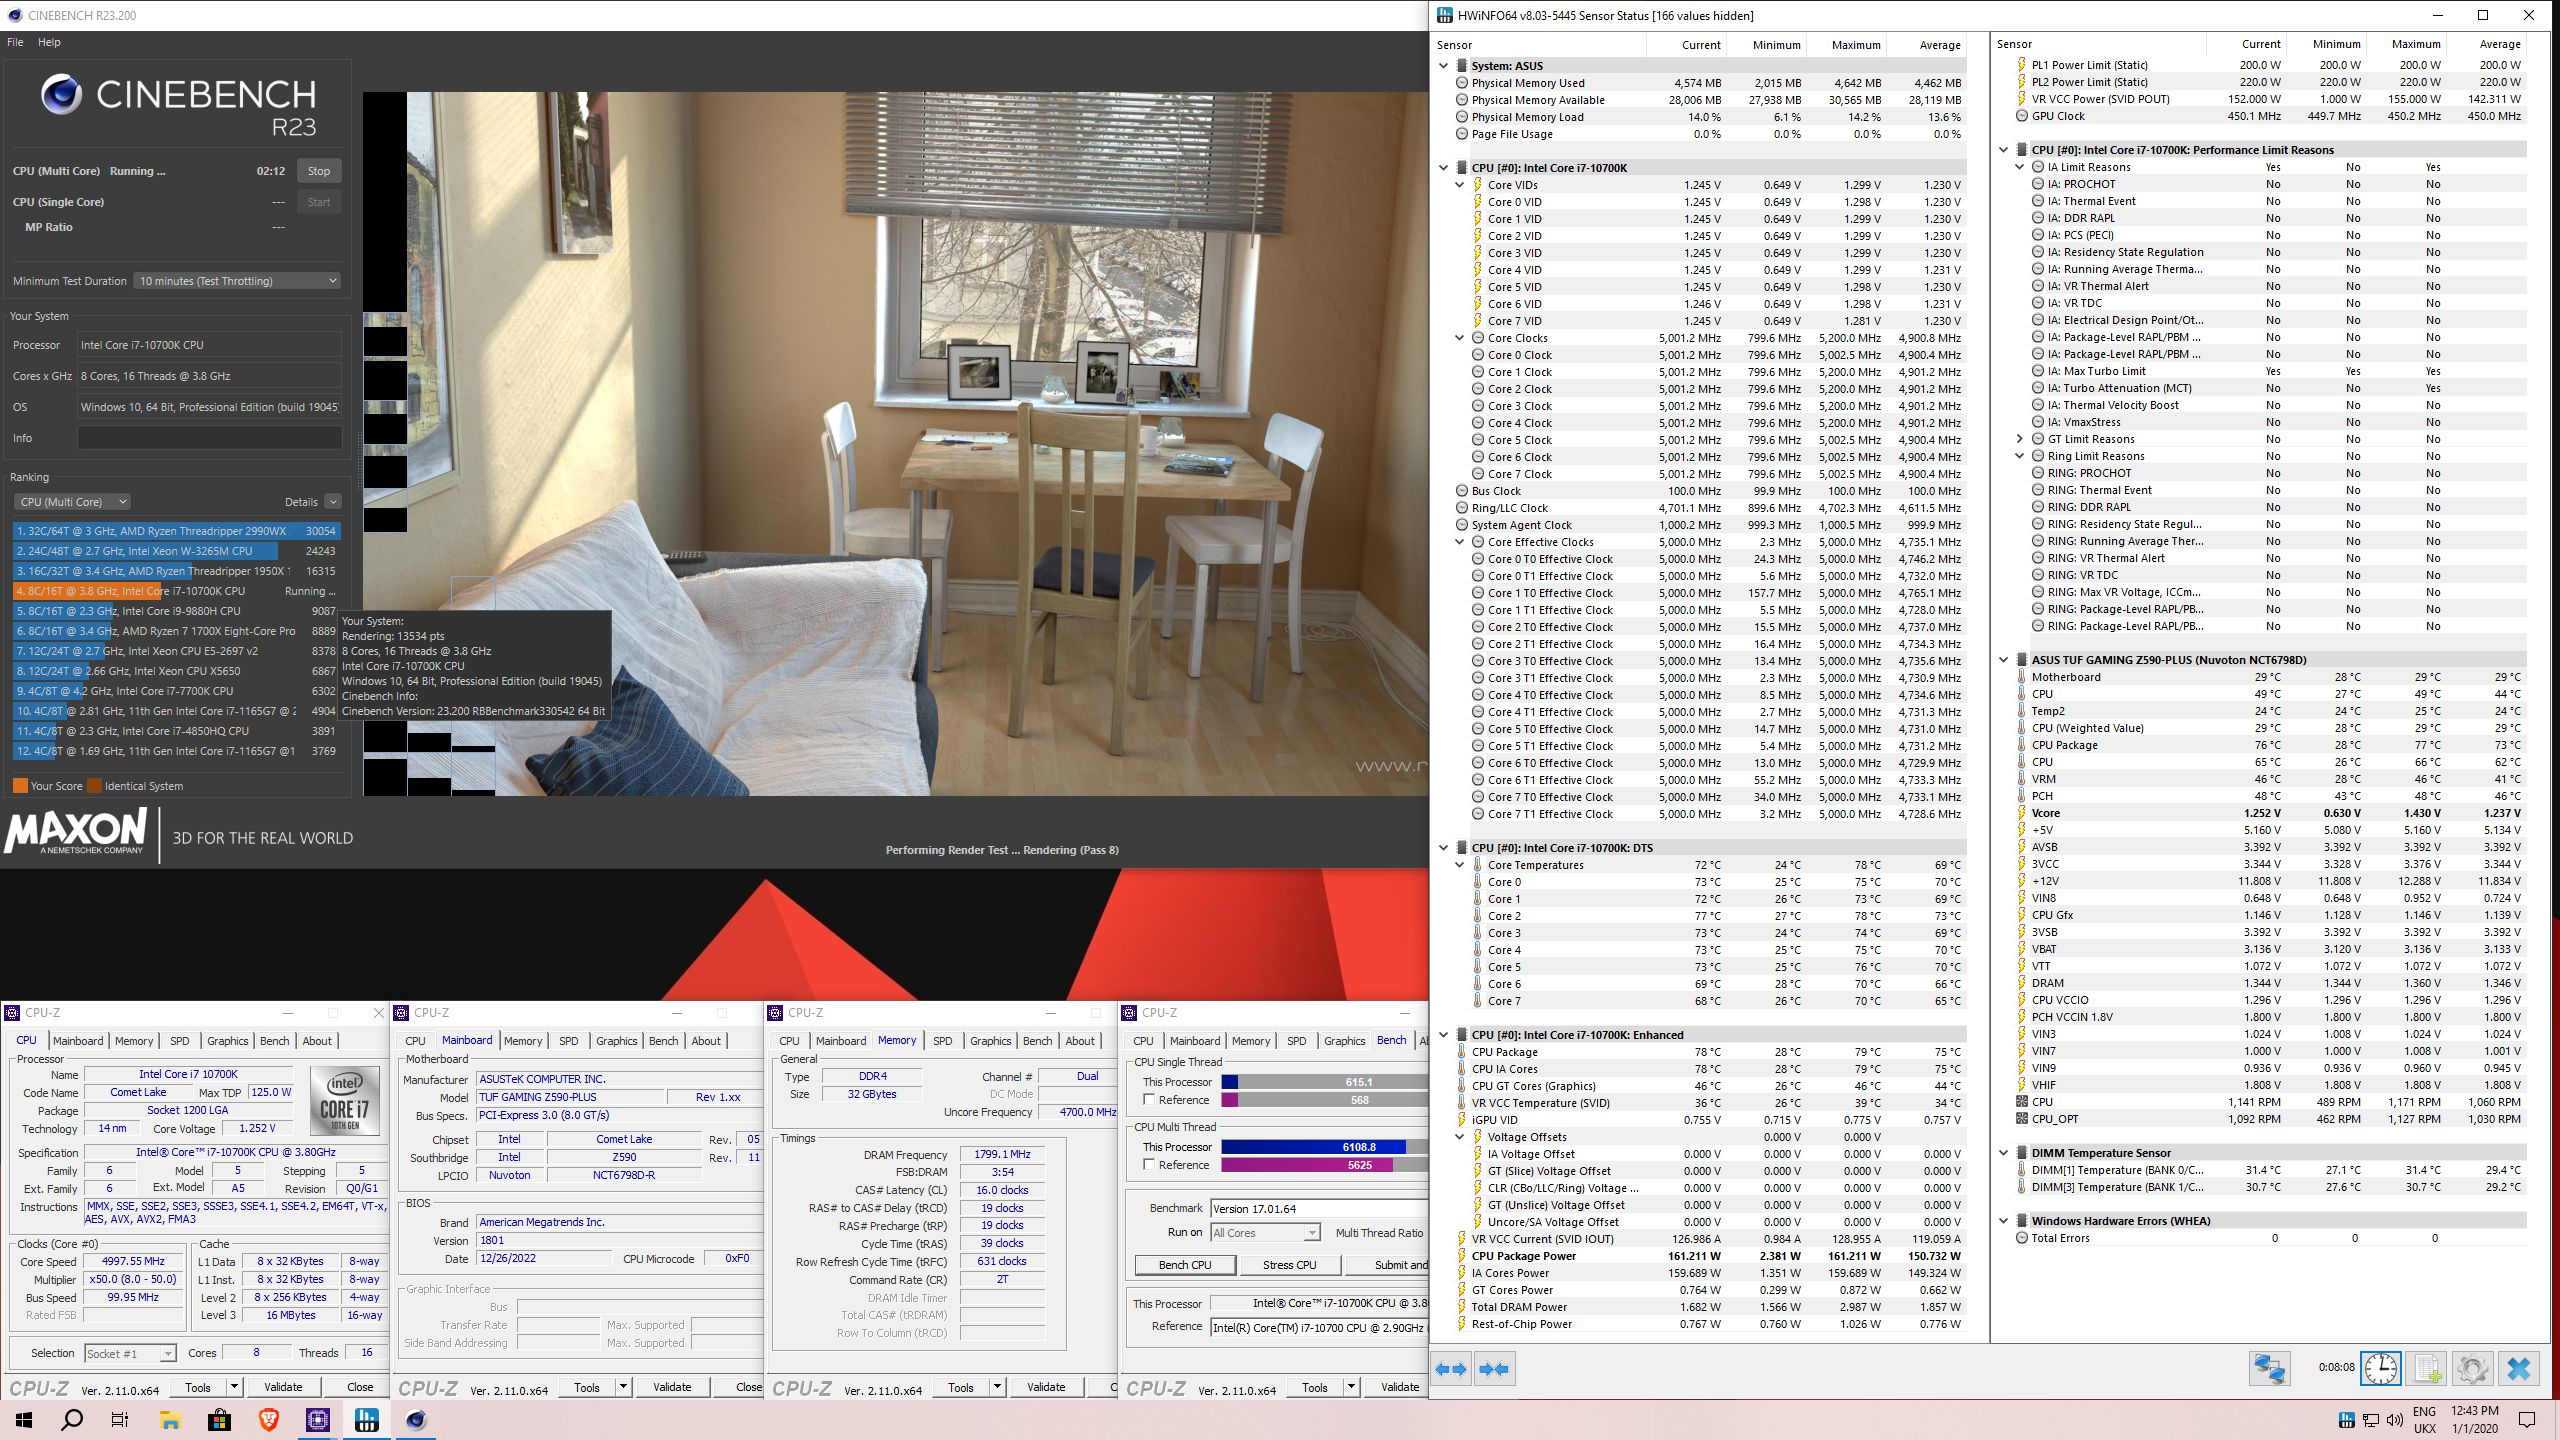
Task: Click Total Errors row in WHEA
Action: point(2270,1238)
